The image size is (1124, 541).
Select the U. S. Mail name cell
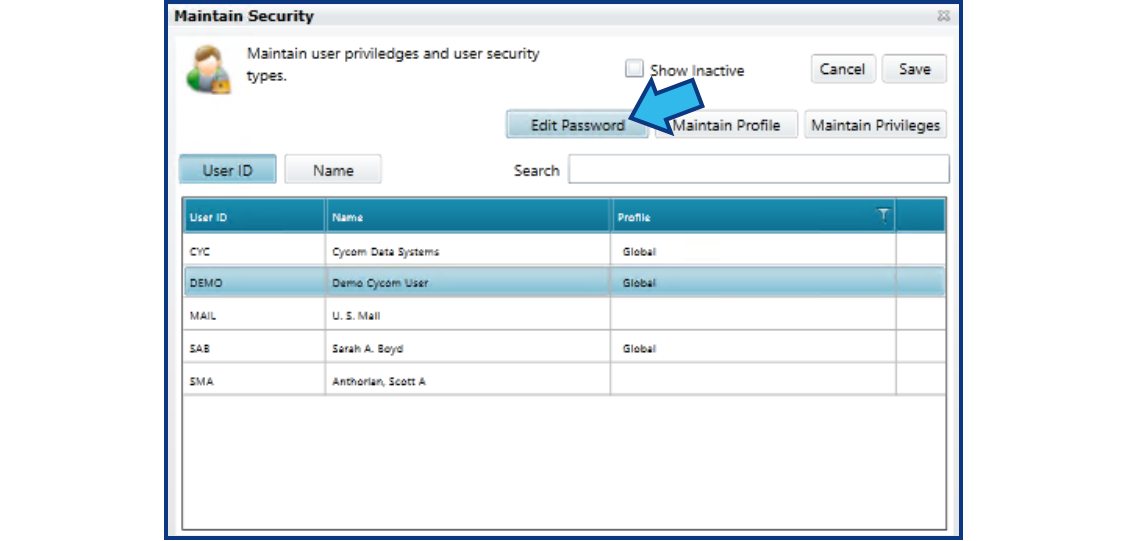[x=469, y=315]
